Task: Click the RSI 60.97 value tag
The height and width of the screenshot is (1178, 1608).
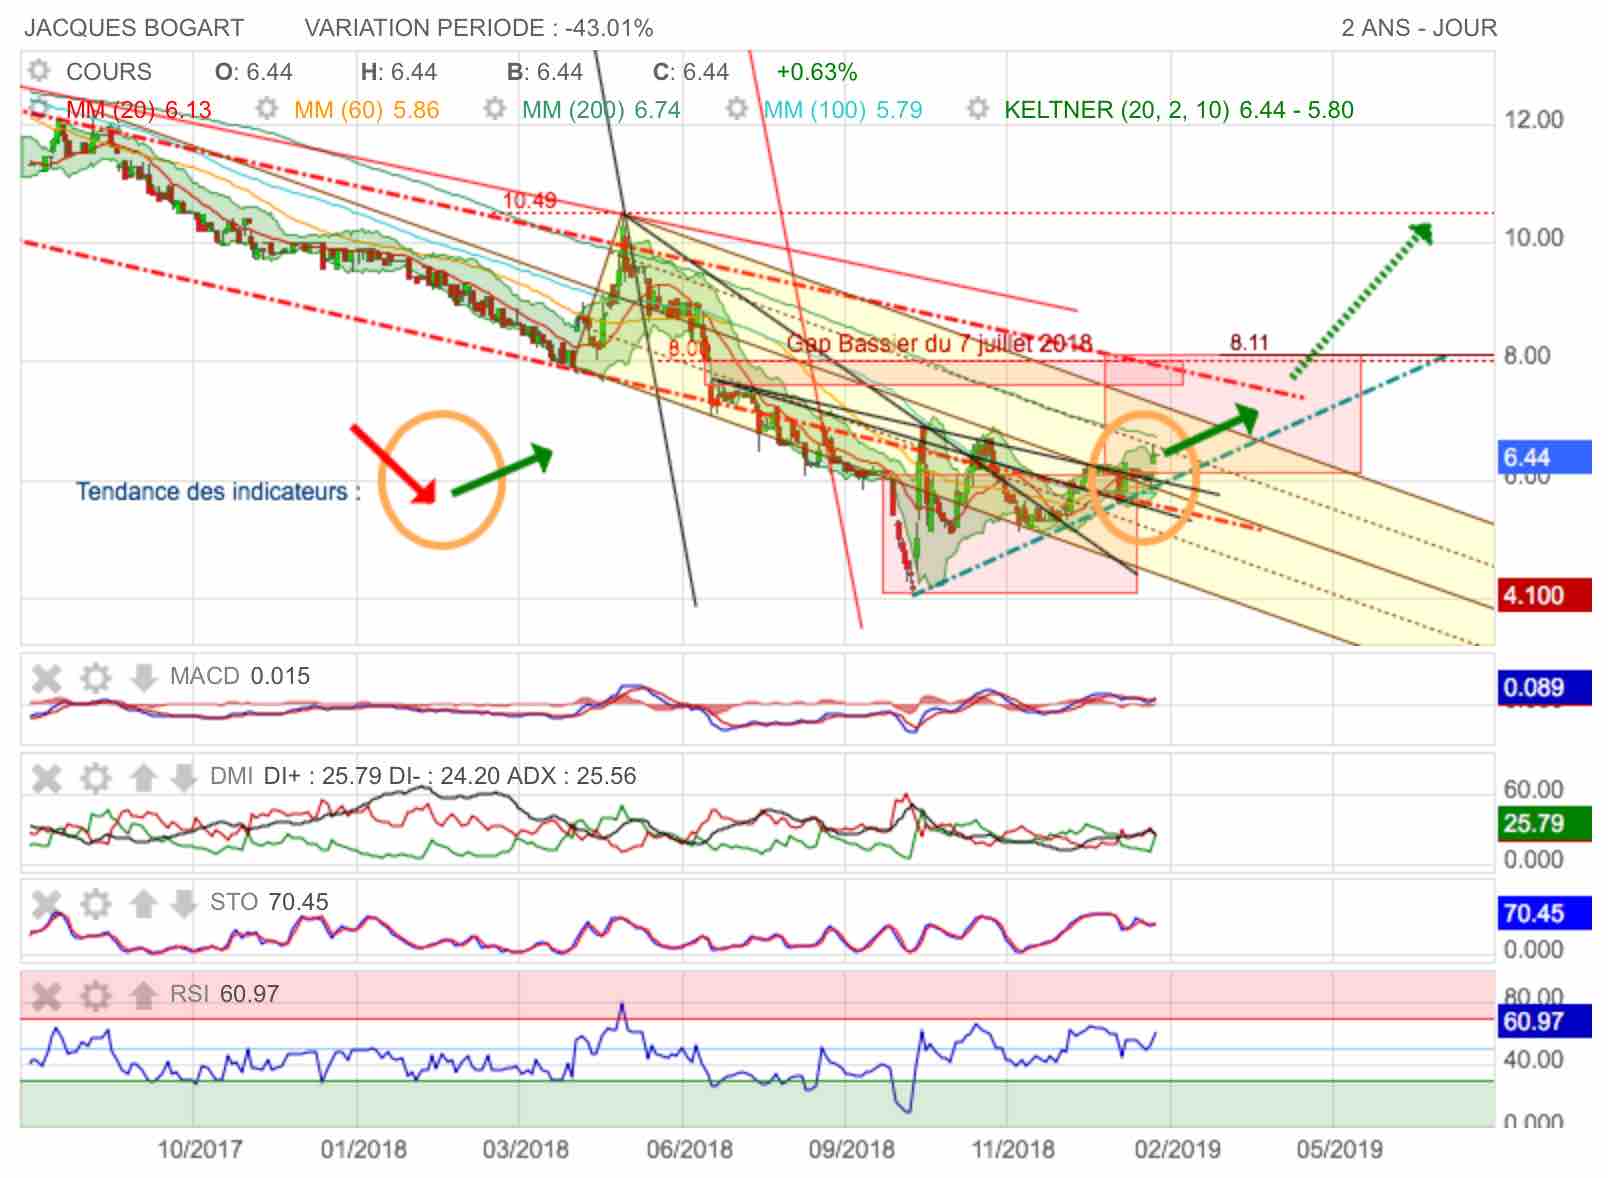Action: coord(1545,1021)
